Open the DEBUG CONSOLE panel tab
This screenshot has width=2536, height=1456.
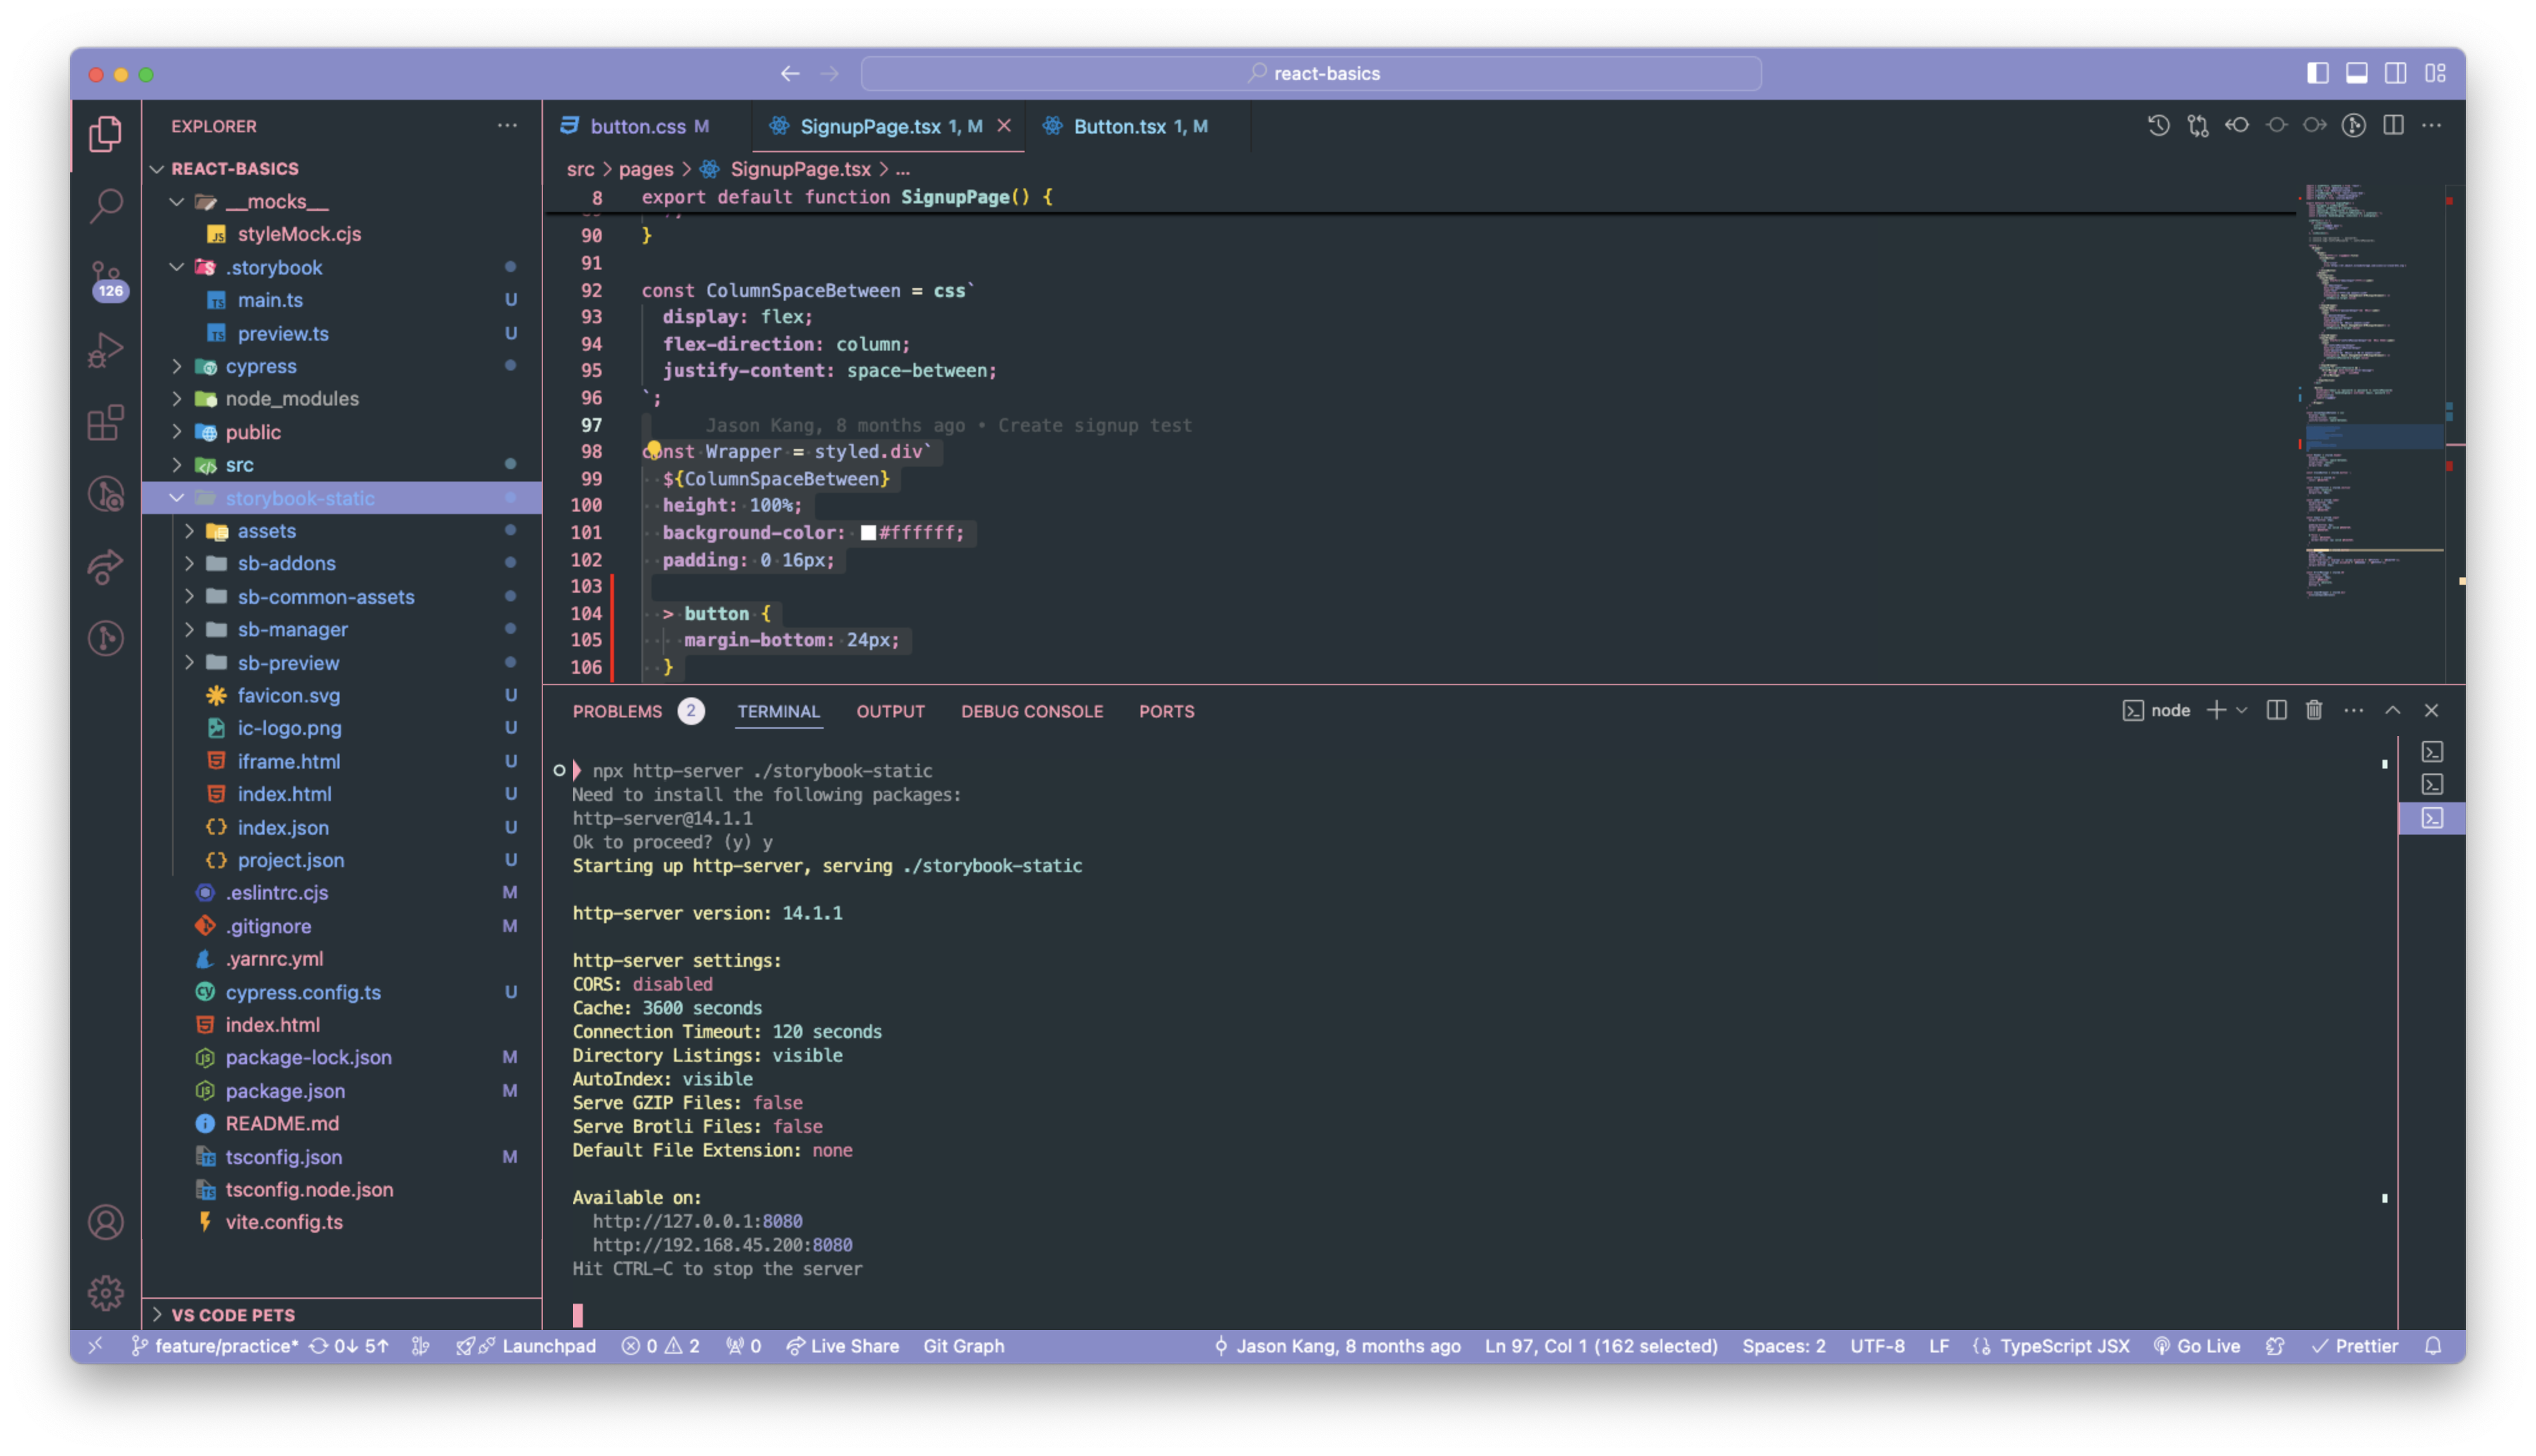point(1032,711)
